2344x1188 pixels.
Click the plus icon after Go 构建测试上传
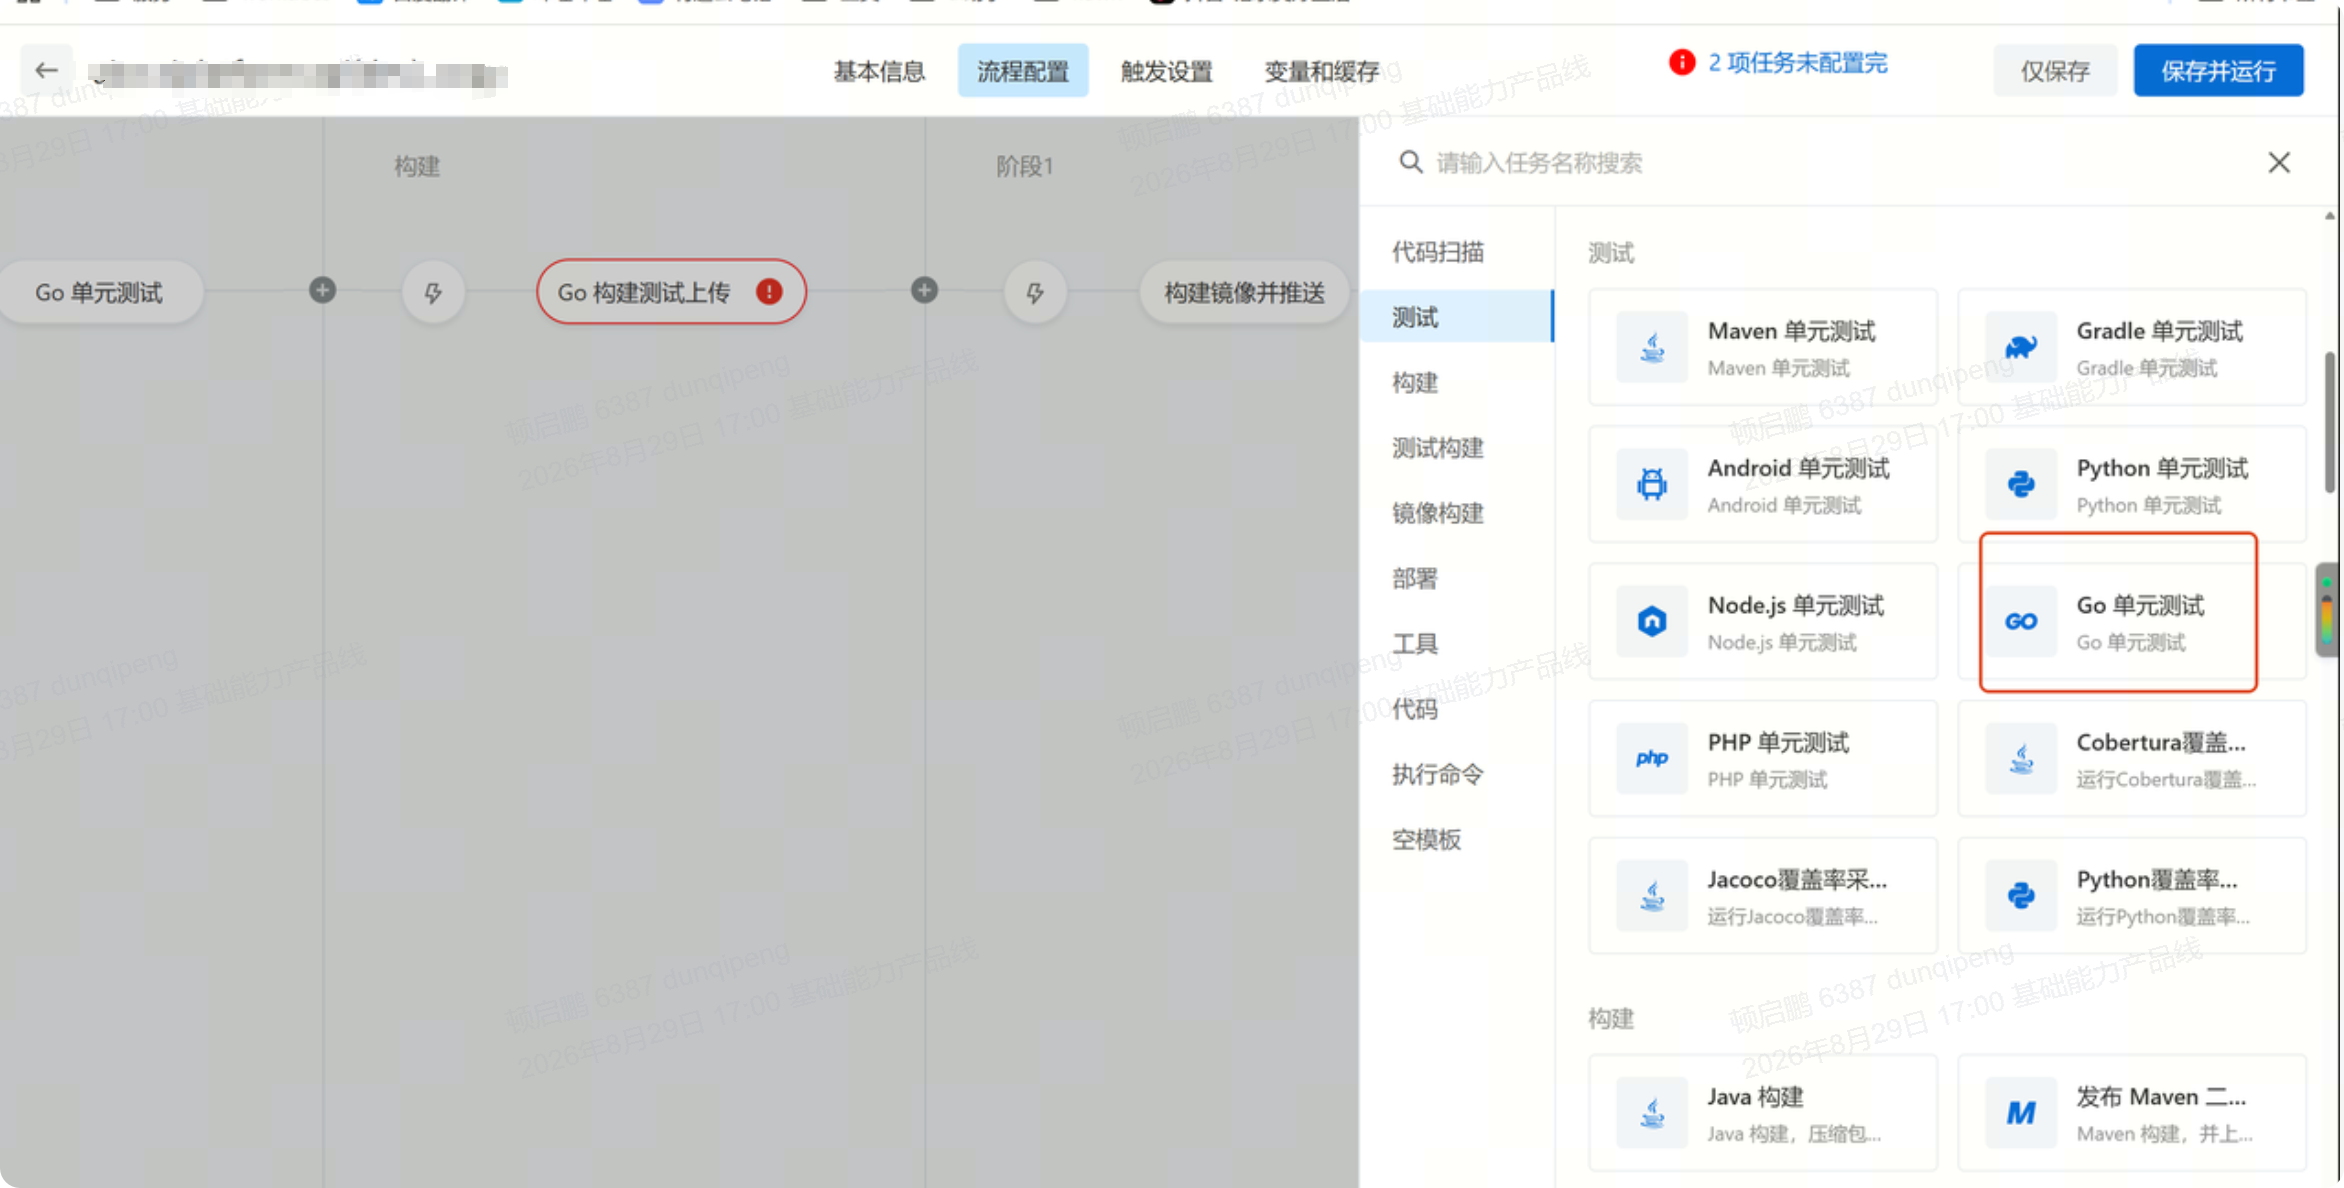(x=924, y=291)
